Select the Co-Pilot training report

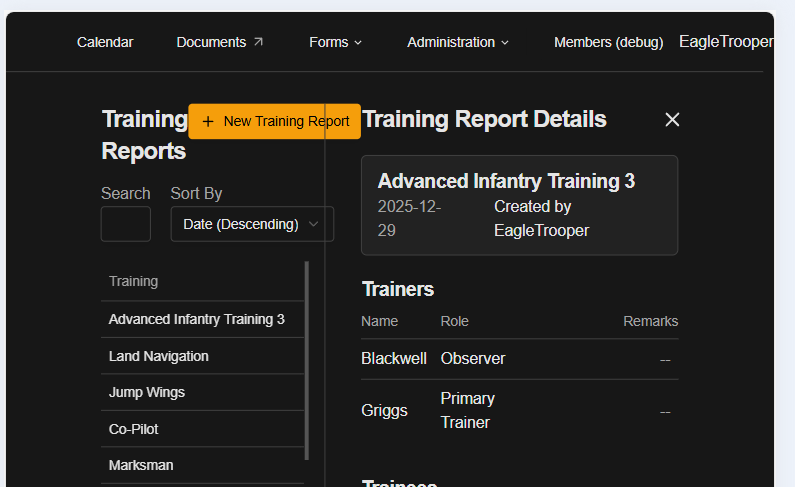click(134, 429)
